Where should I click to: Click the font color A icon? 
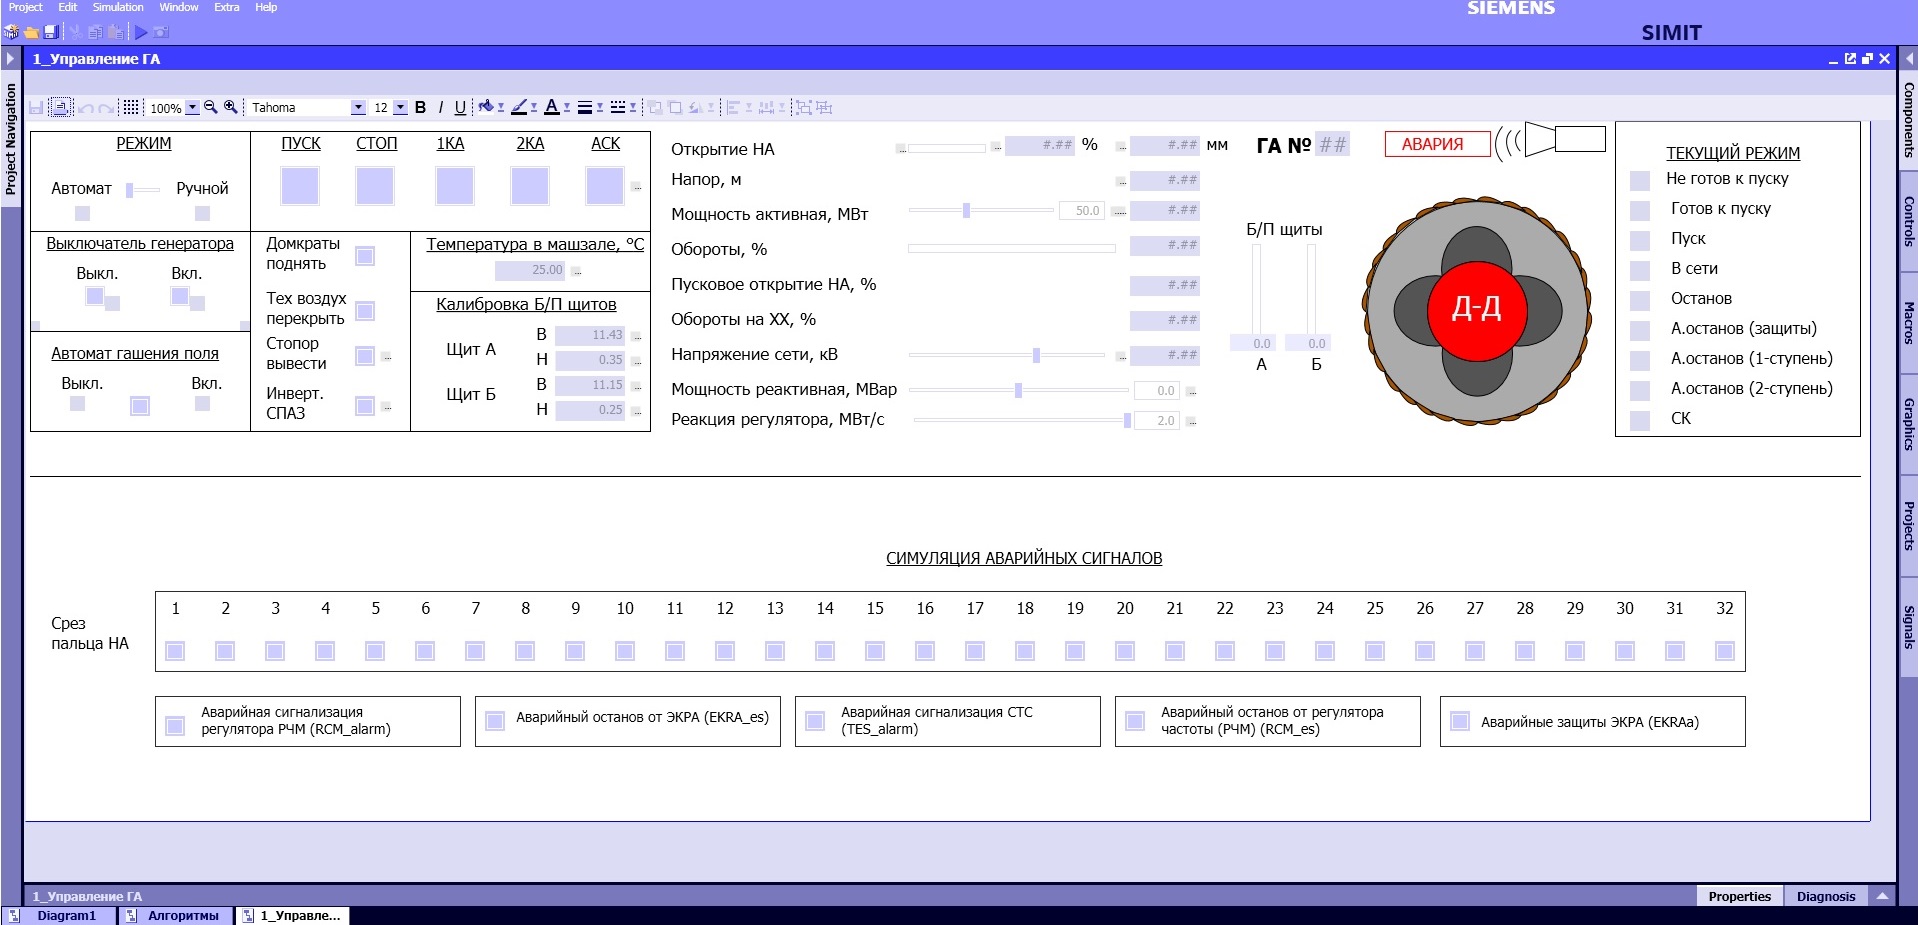pyautogui.click(x=551, y=107)
